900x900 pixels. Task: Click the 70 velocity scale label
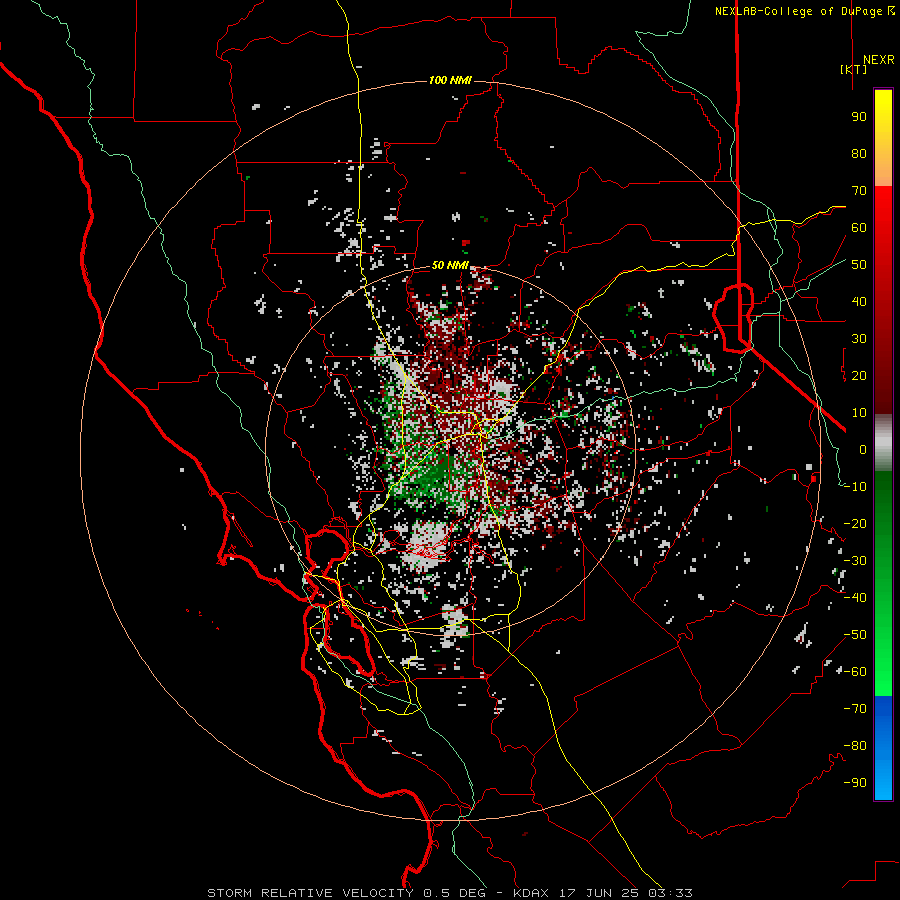859,191
